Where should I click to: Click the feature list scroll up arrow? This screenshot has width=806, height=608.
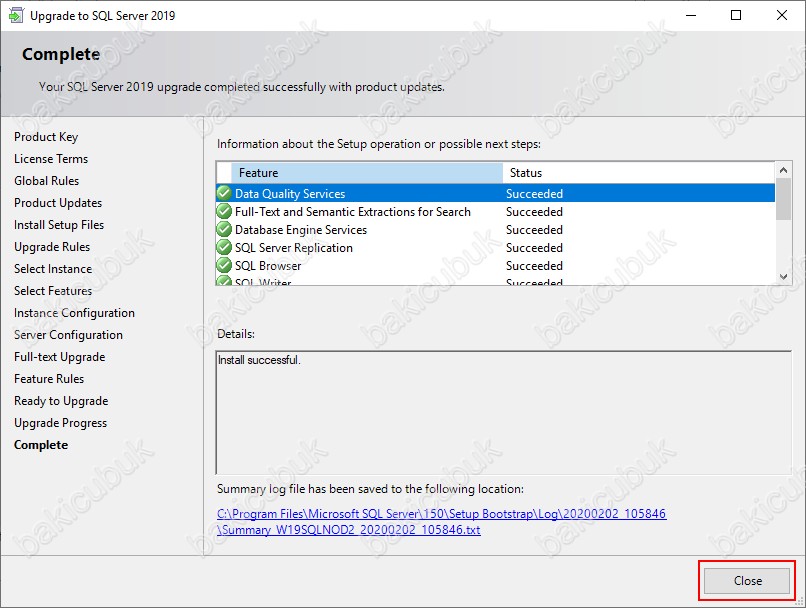[x=783, y=170]
